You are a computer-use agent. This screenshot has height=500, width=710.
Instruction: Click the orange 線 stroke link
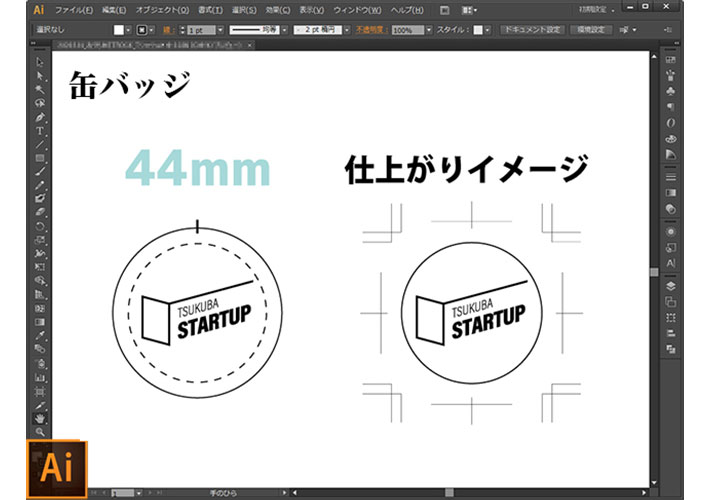pyautogui.click(x=168, y=30)
